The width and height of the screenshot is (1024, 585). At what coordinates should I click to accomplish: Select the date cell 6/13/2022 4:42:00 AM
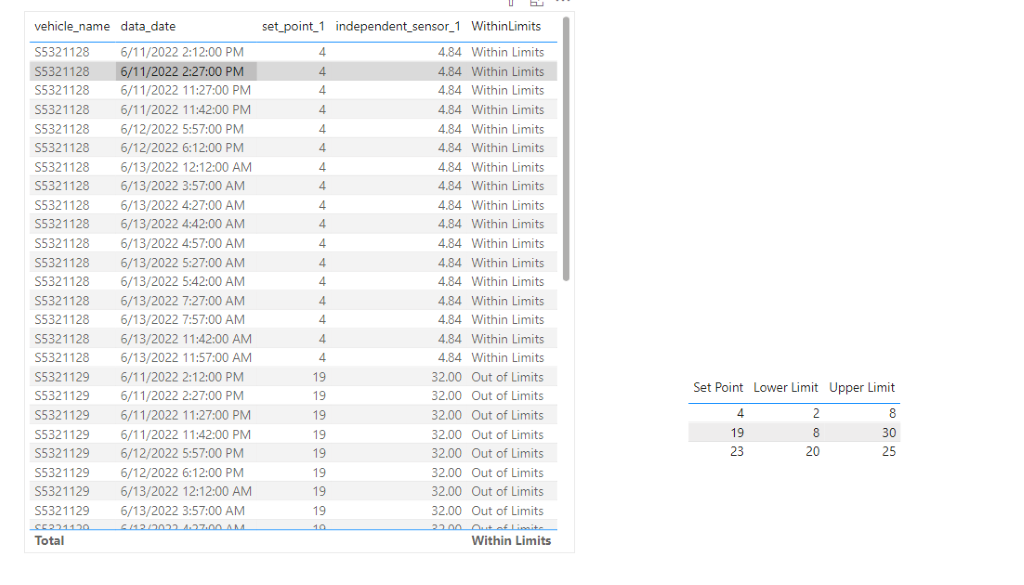[x=183, y=224]
